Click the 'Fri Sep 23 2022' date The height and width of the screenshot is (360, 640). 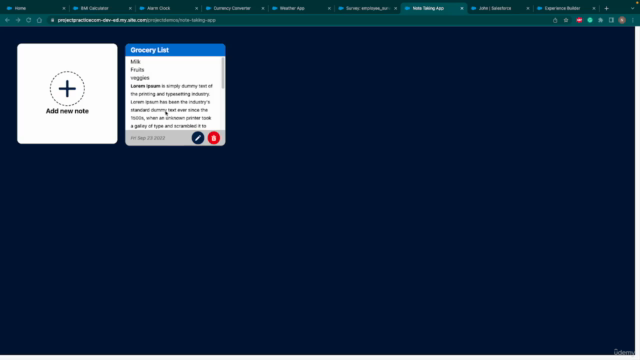[148, 138]
